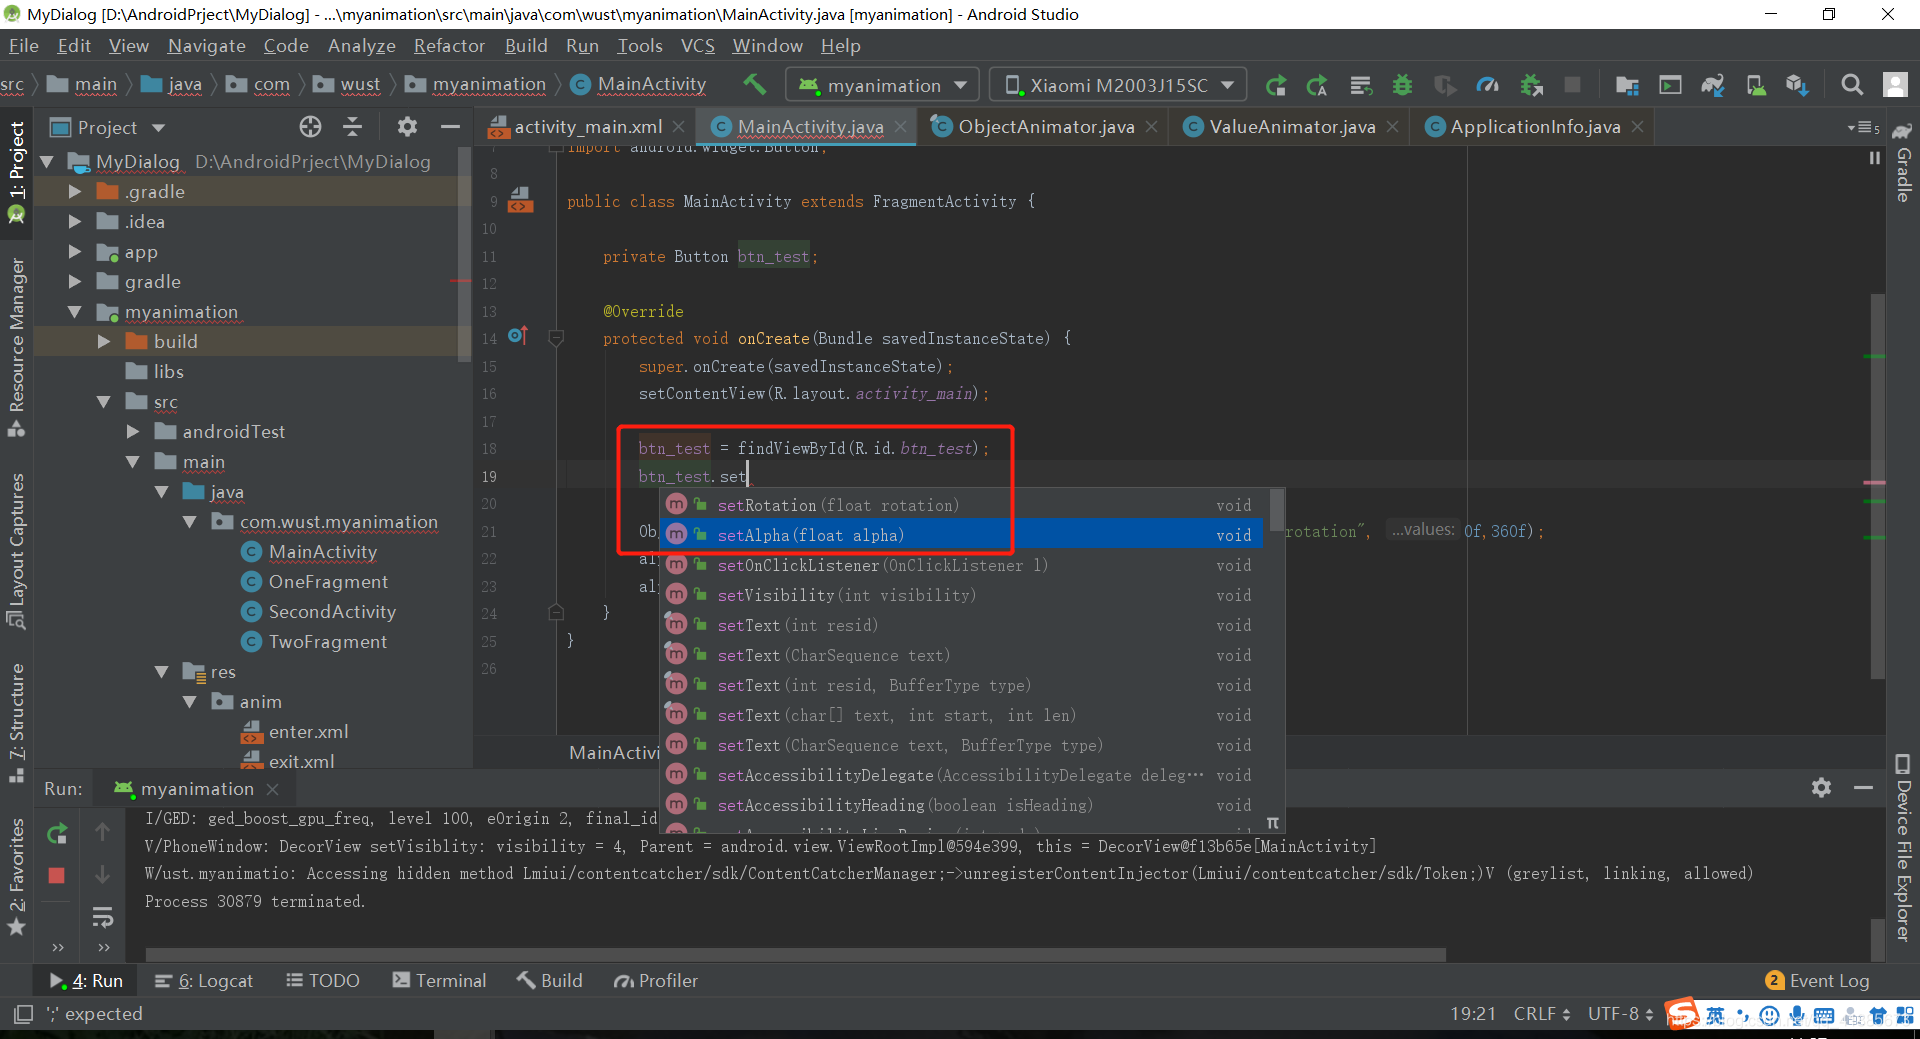Screen dimensions: 1920x1039
Task: Click the completion popup vertical scrollbar
Action: click(x=1276, y=510)
